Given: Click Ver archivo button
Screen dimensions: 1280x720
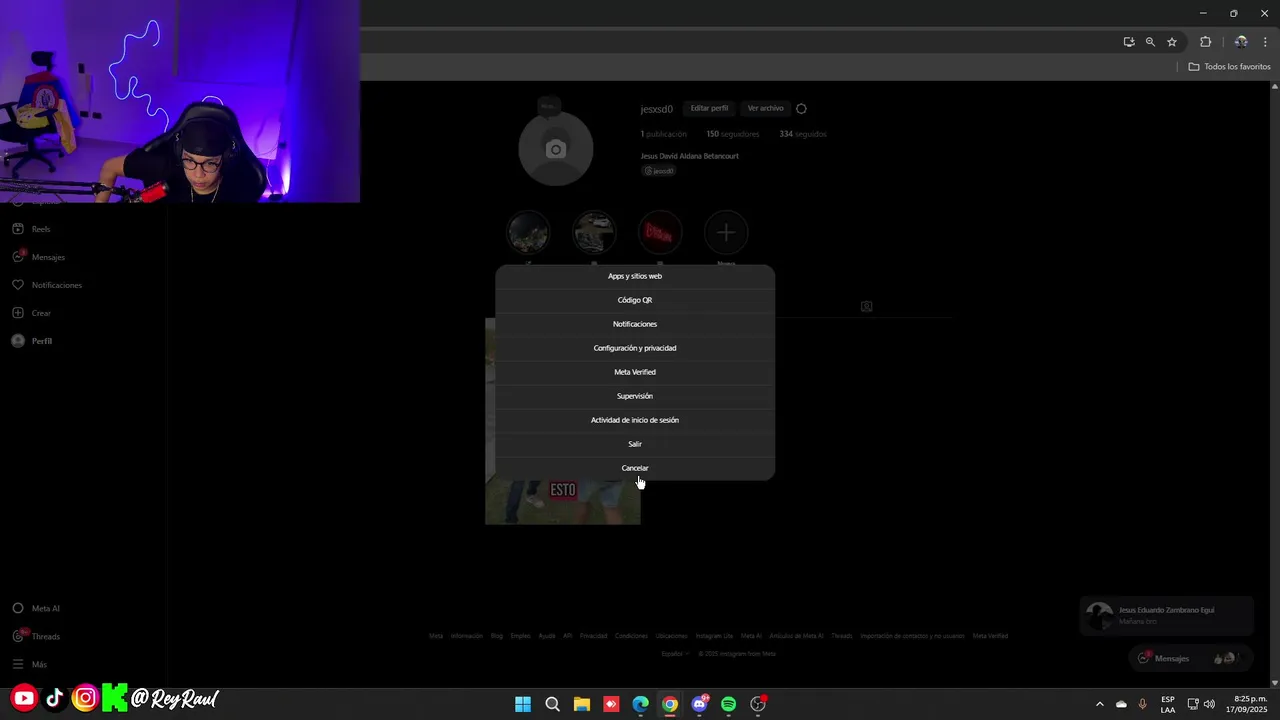Looking at the screenshot, I should click(765, 108).
